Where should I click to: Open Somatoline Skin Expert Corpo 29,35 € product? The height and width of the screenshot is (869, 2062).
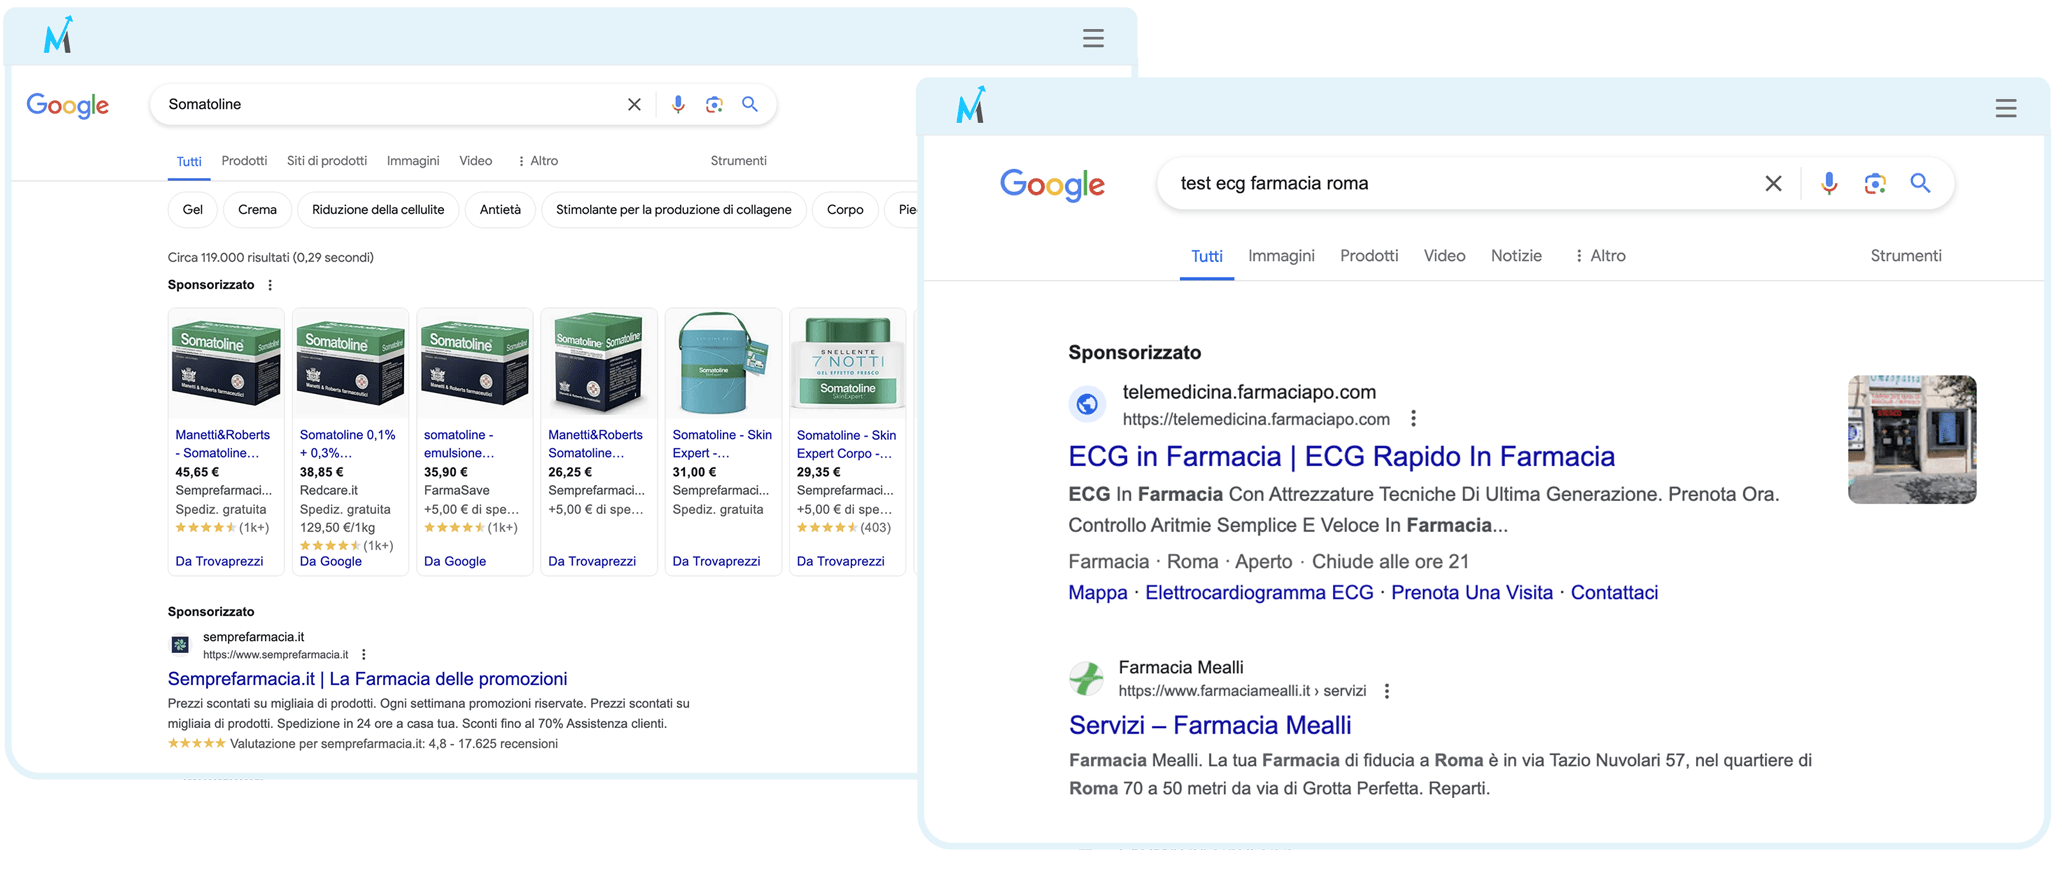(x=846, y=444)
